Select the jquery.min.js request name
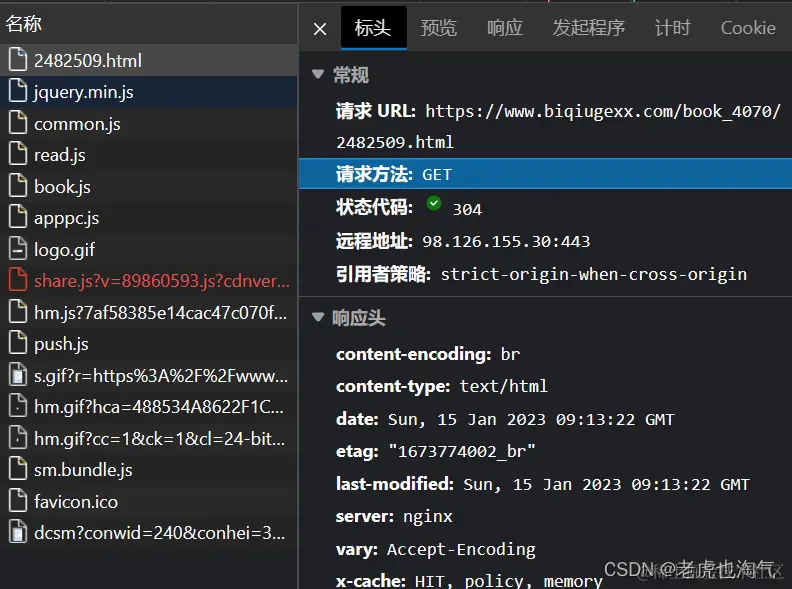792x589 pixels. (84, 92)
